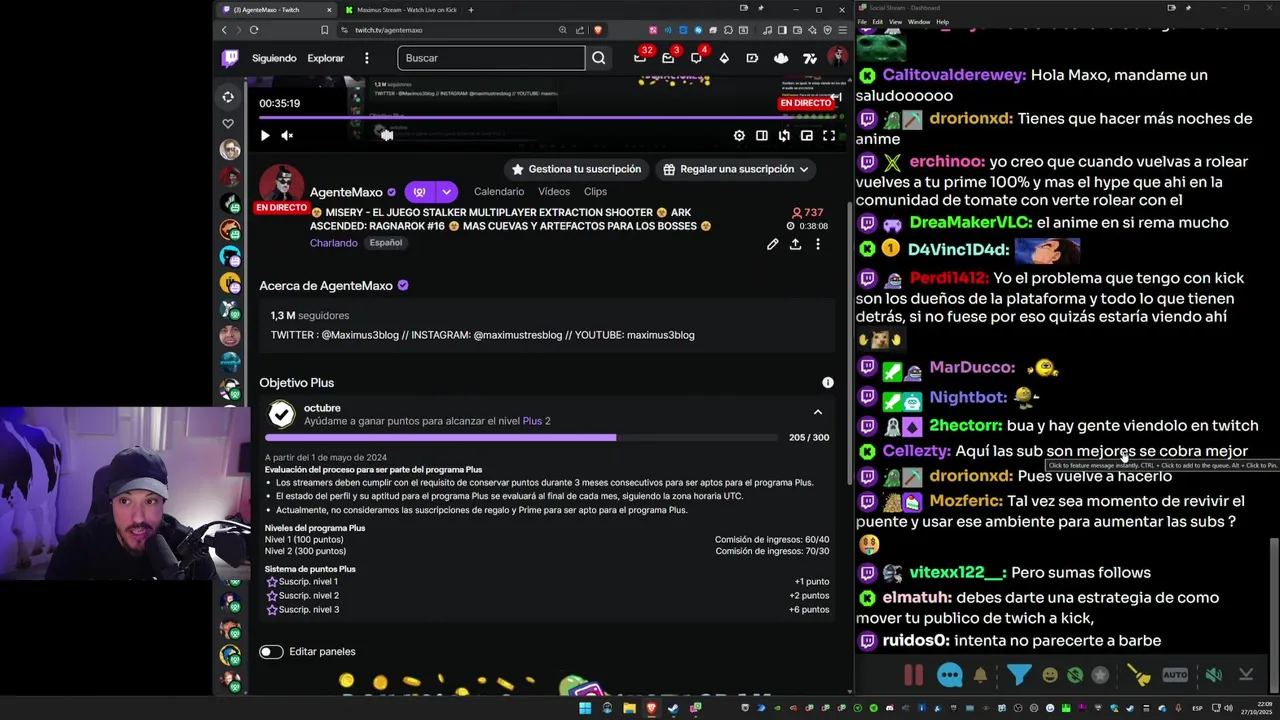Click the browser address bar URL
Image resolution: width=1280 pixels, height=720 pixels.
pos(389,30)
